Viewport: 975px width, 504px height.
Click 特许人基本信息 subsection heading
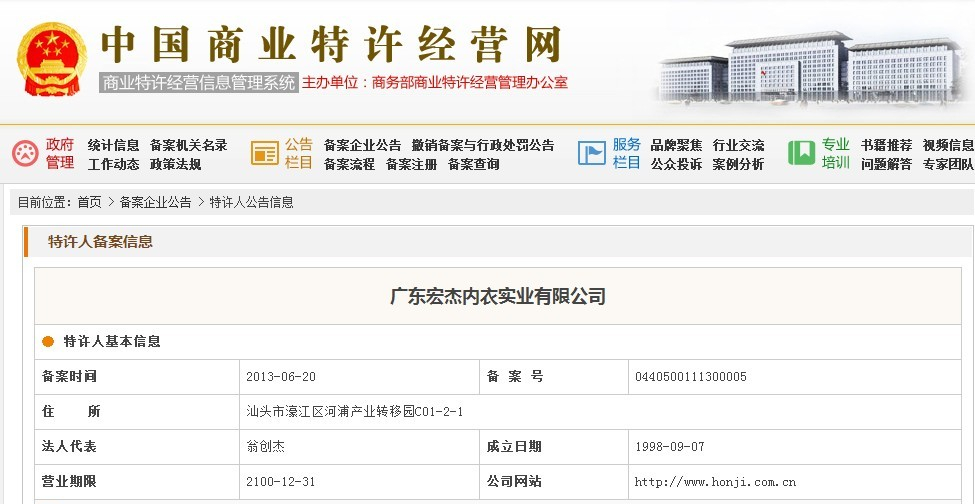point(112,342)
